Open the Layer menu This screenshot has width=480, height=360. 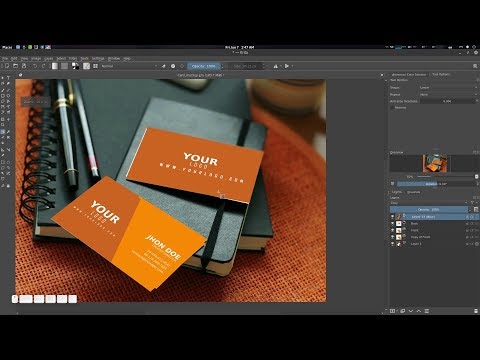pos(49,58)
